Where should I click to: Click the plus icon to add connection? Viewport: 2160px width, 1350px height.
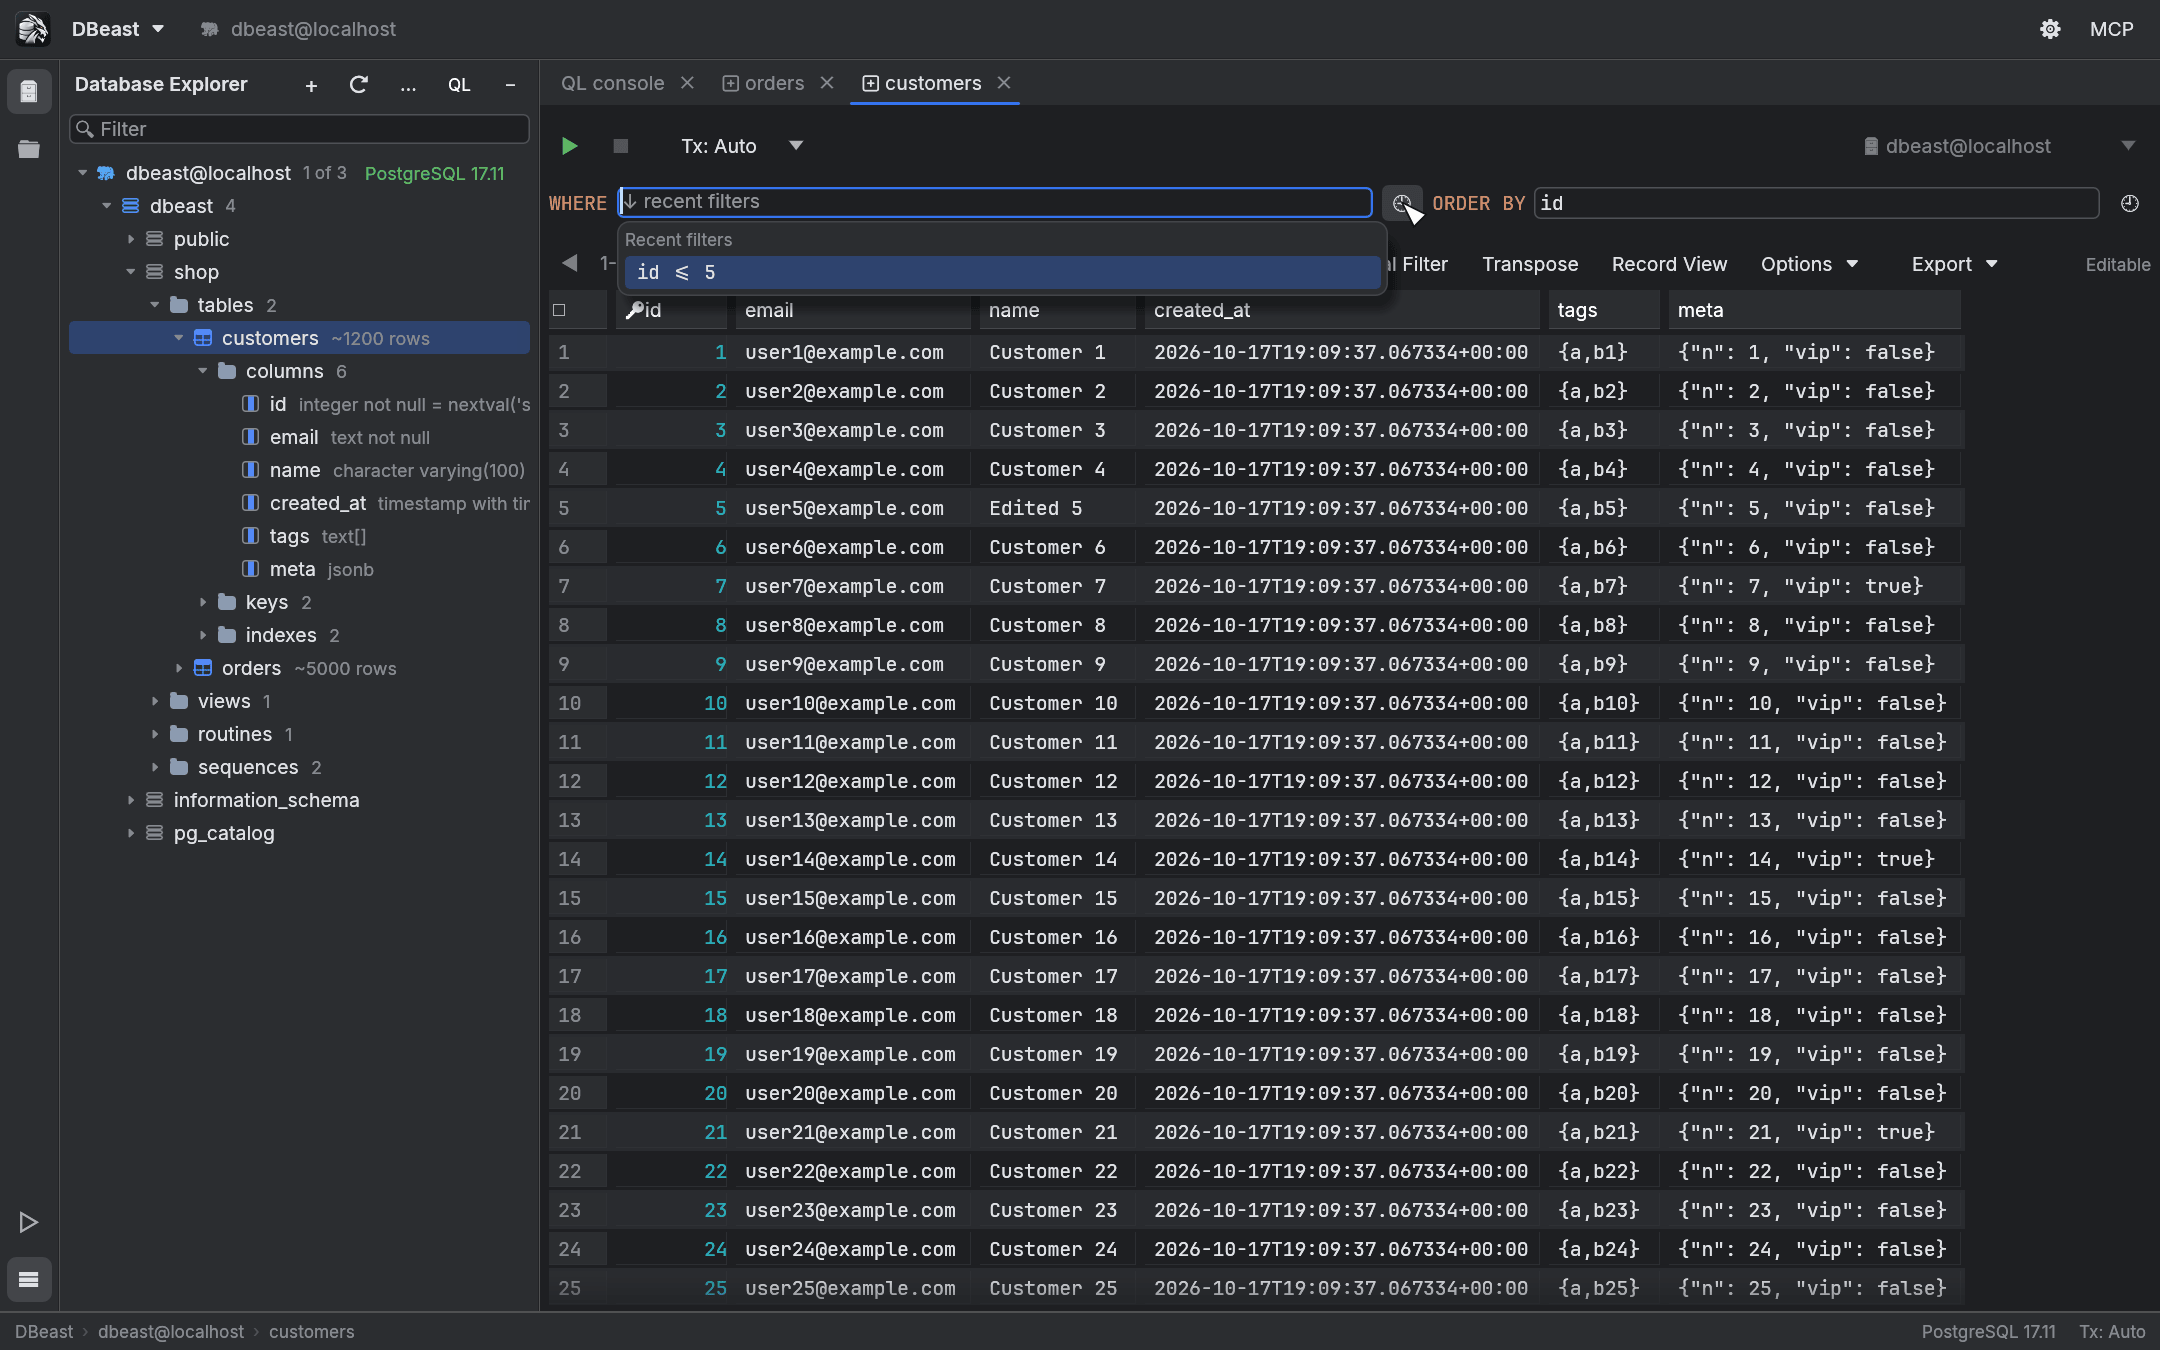click(311, 86)
